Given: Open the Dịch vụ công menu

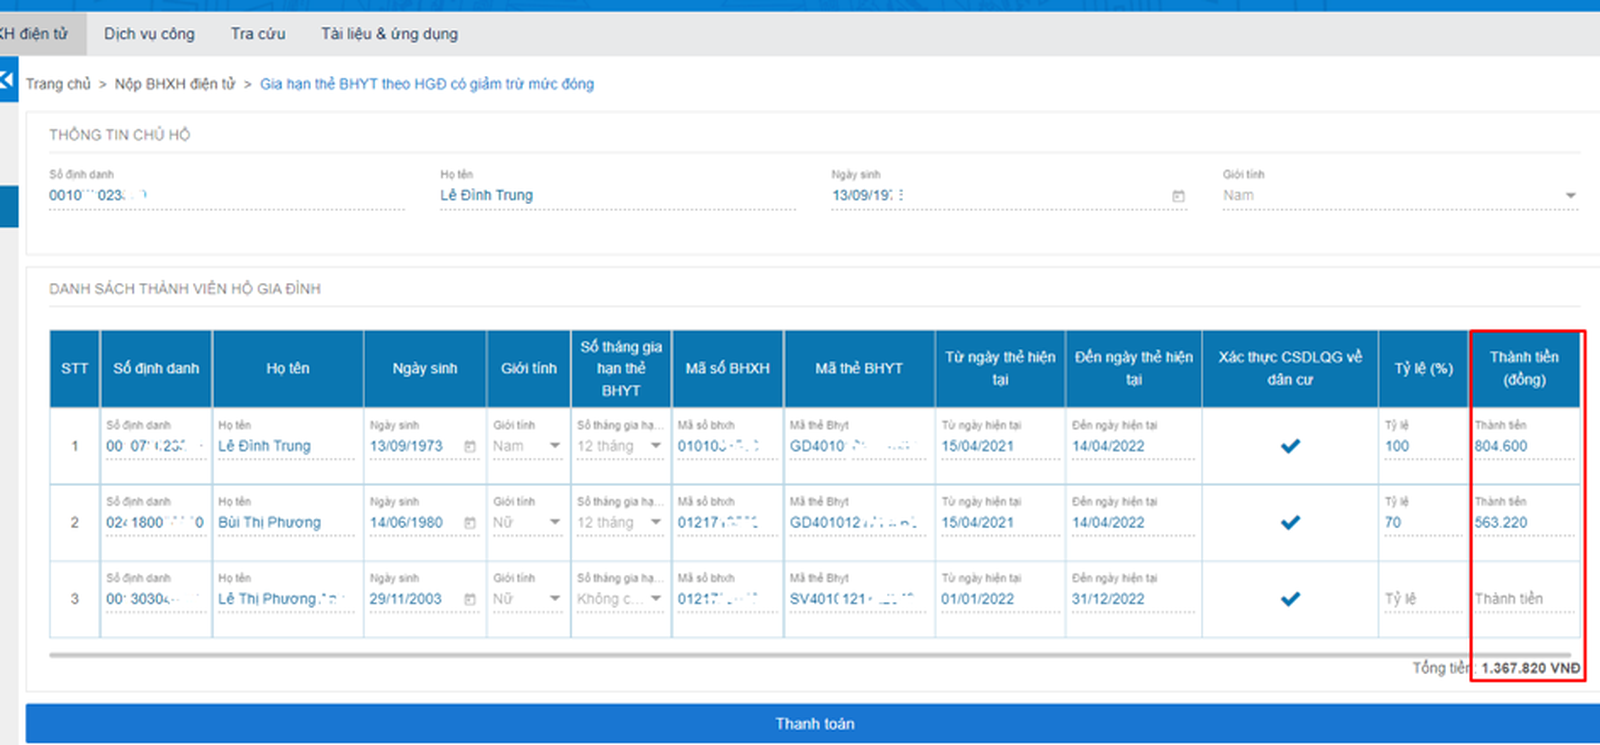Looking at the screenshot, I should point(149,34).
